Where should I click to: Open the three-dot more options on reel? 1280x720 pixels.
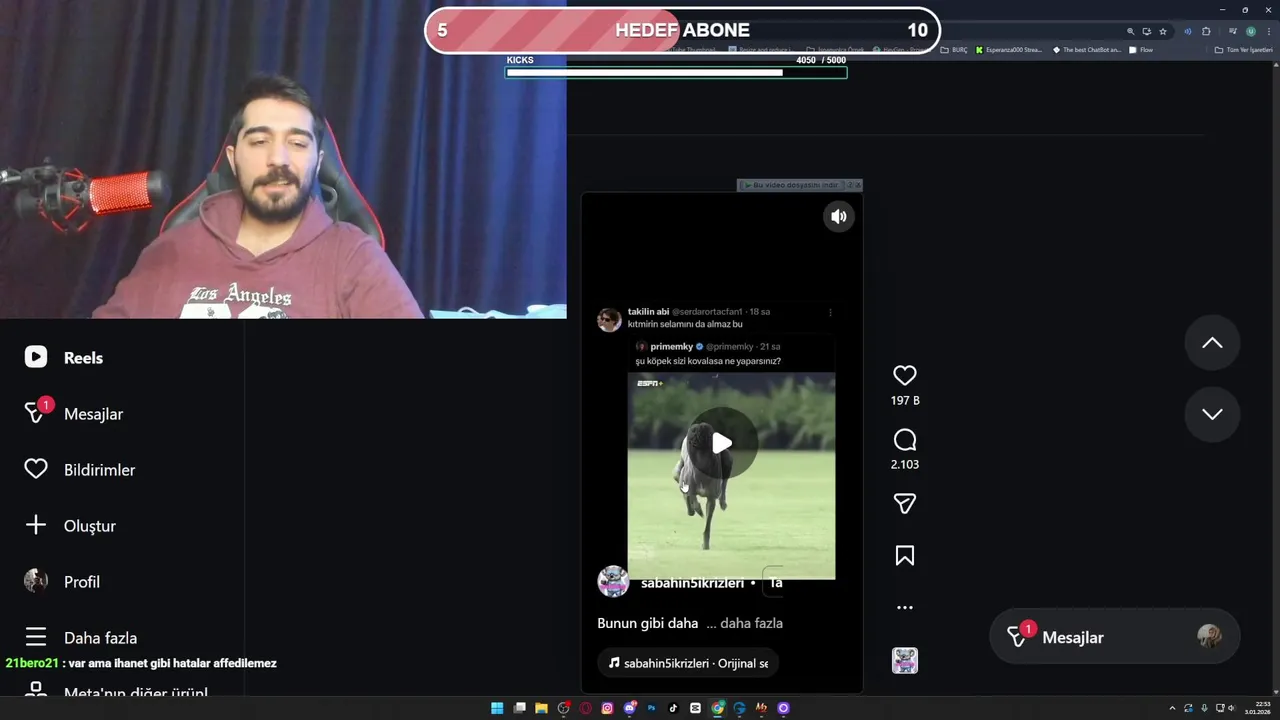[905, 607]
